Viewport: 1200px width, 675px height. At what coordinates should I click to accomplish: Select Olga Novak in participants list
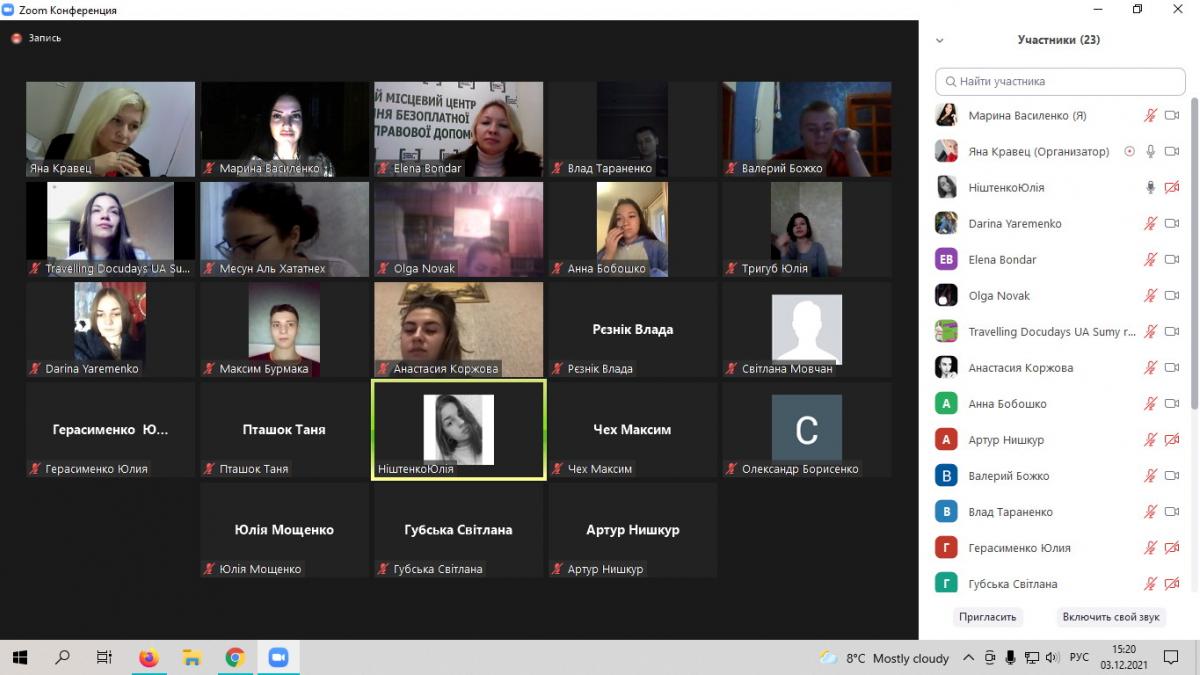1059,296
